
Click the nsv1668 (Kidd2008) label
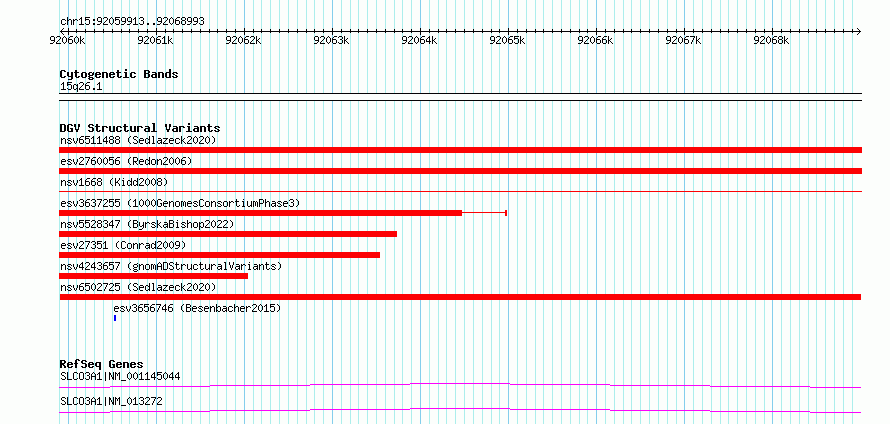(x=114, y=182)
